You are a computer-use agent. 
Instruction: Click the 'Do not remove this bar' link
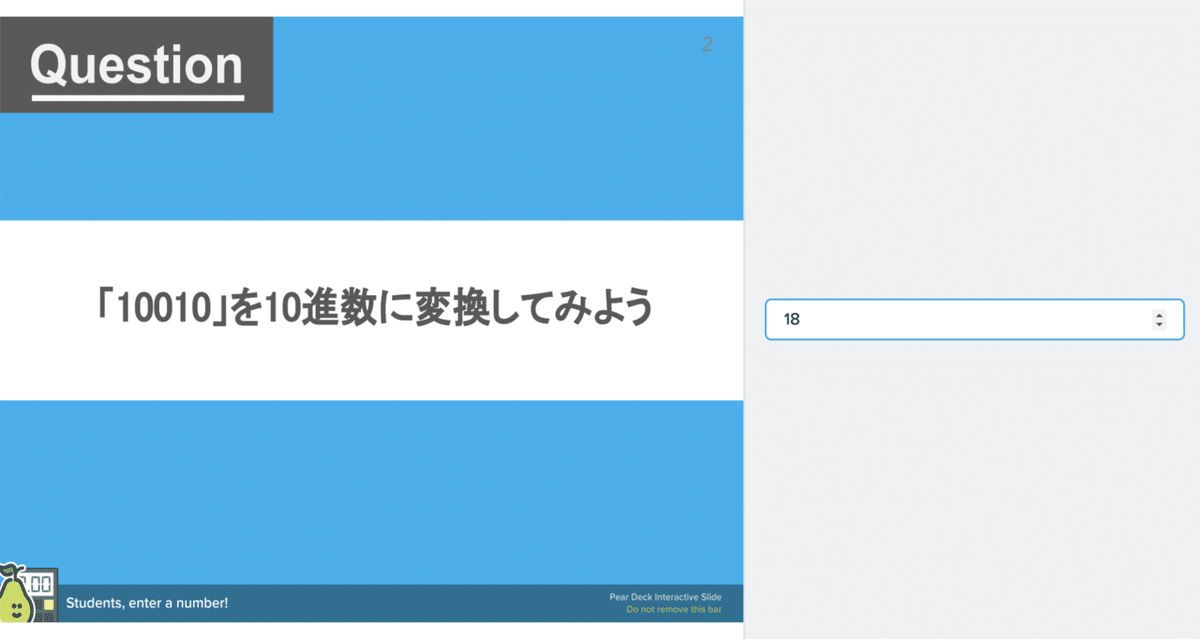click(672, 609)
